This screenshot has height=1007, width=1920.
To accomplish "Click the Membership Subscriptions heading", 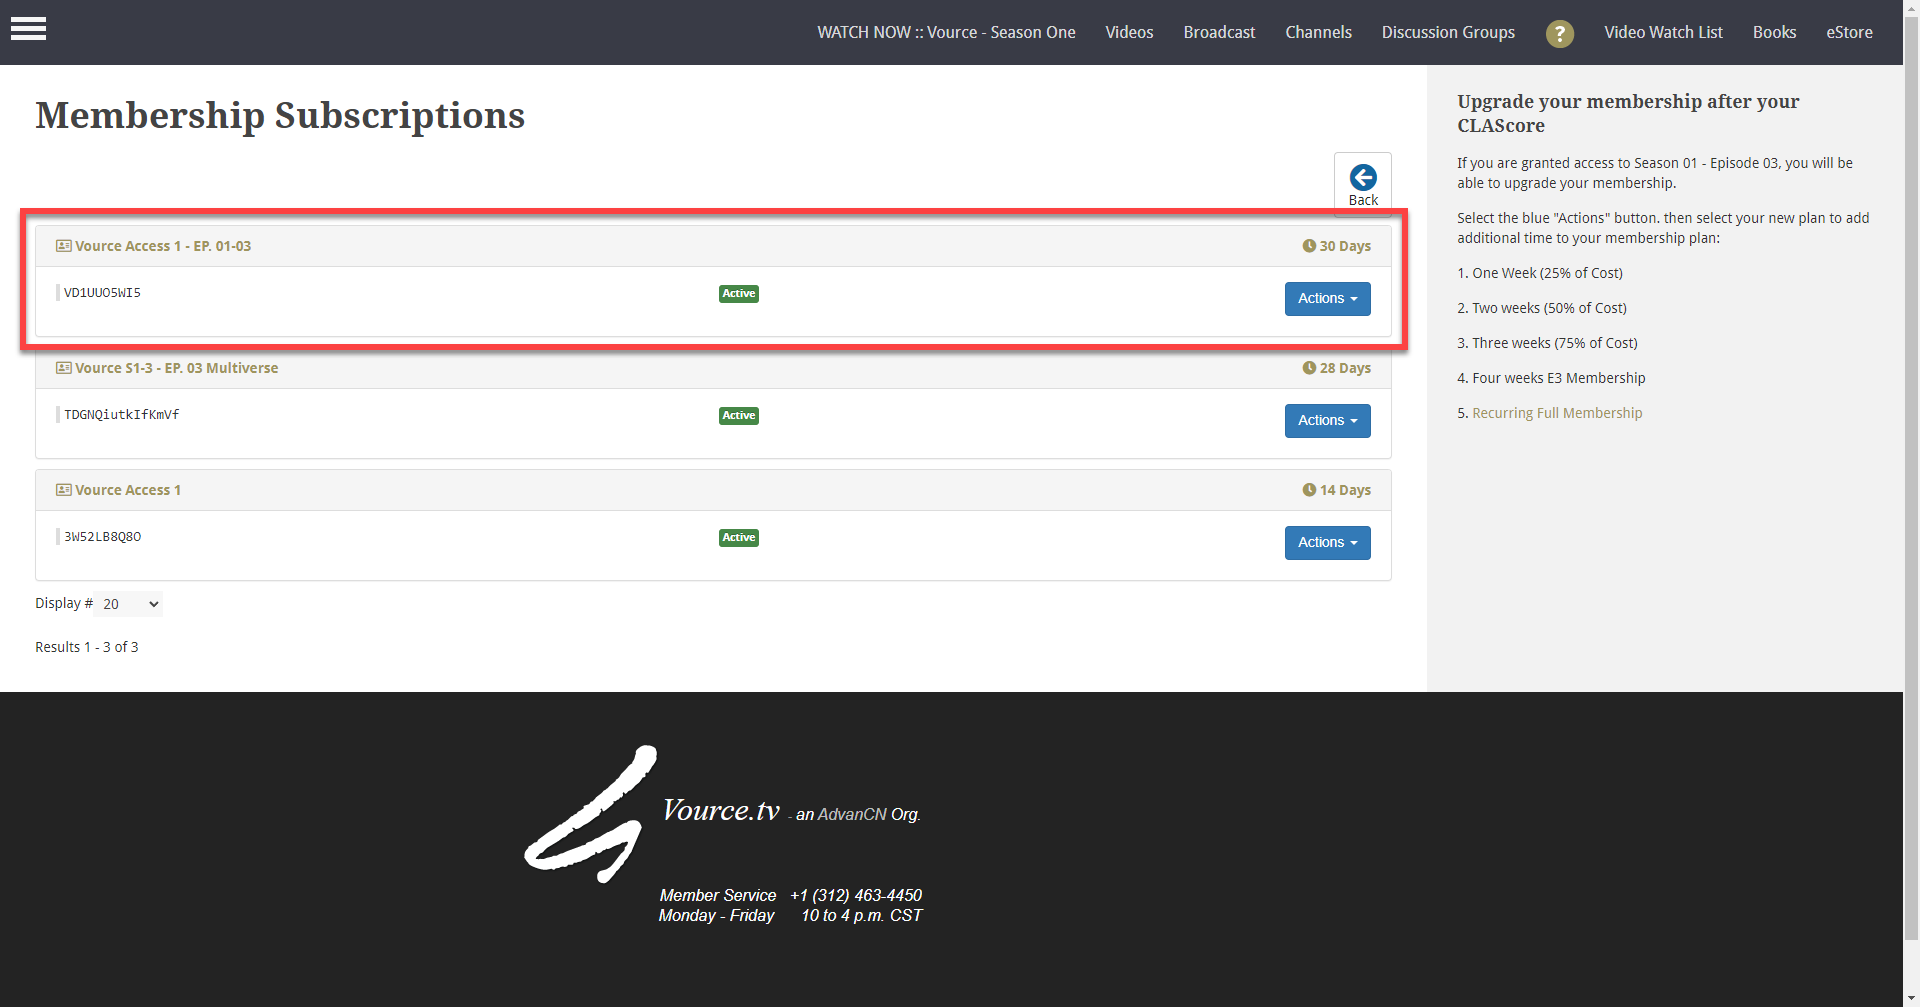I will [280, 116].
